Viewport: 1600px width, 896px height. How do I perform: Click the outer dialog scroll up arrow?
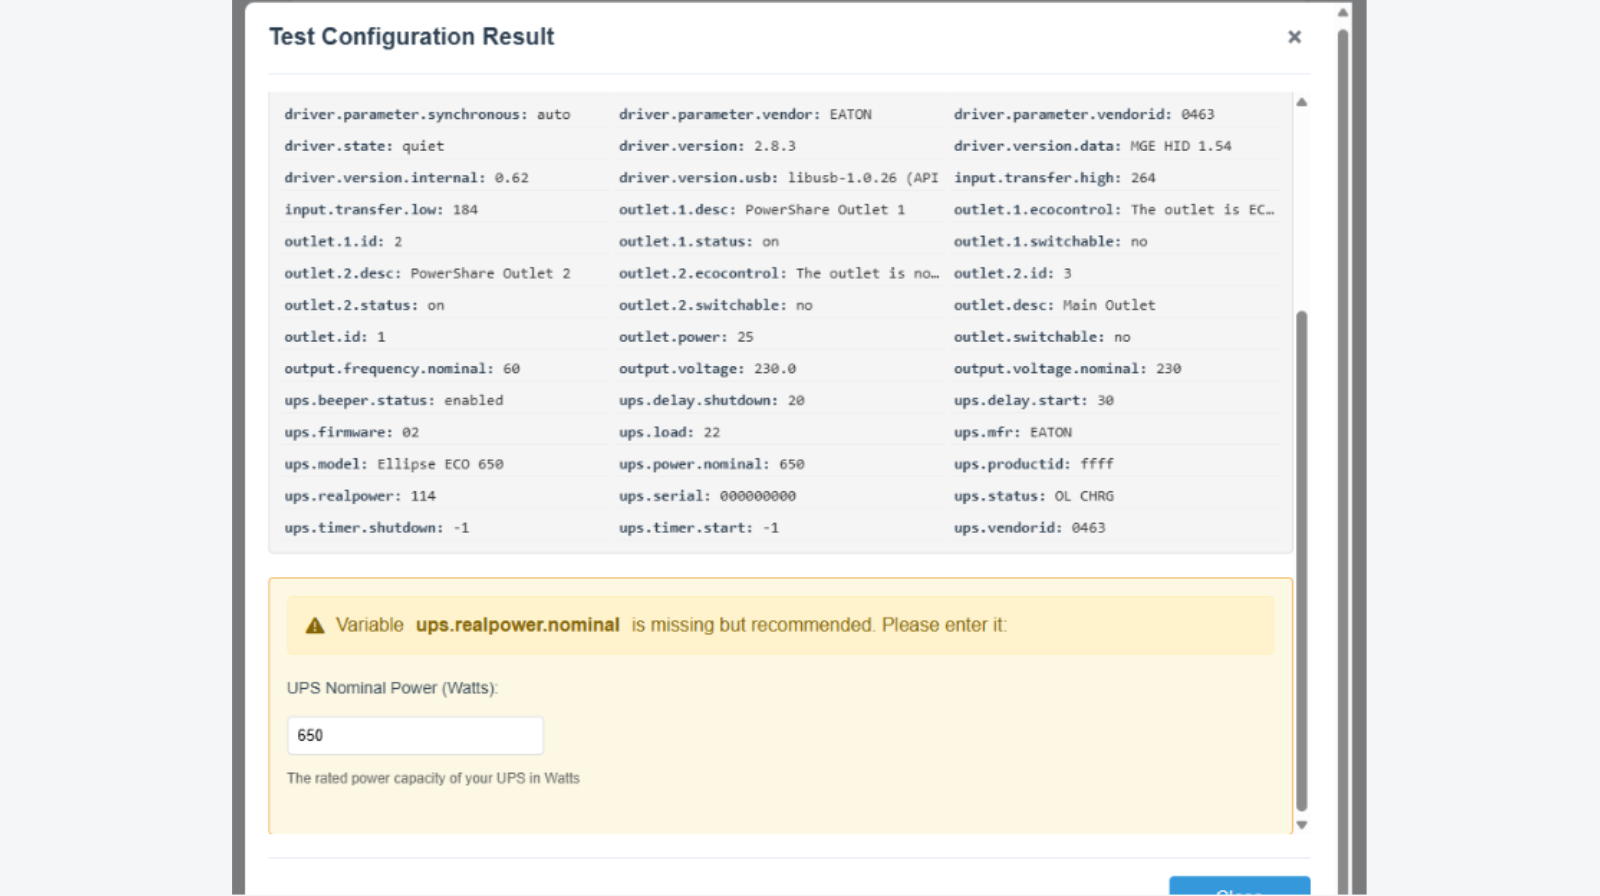[1343, 13]
